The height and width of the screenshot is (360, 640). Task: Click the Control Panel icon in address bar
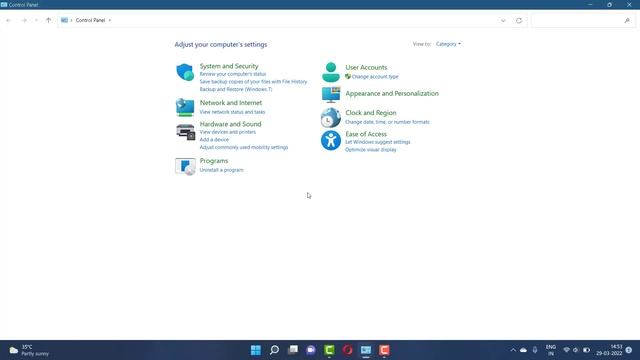64,20
